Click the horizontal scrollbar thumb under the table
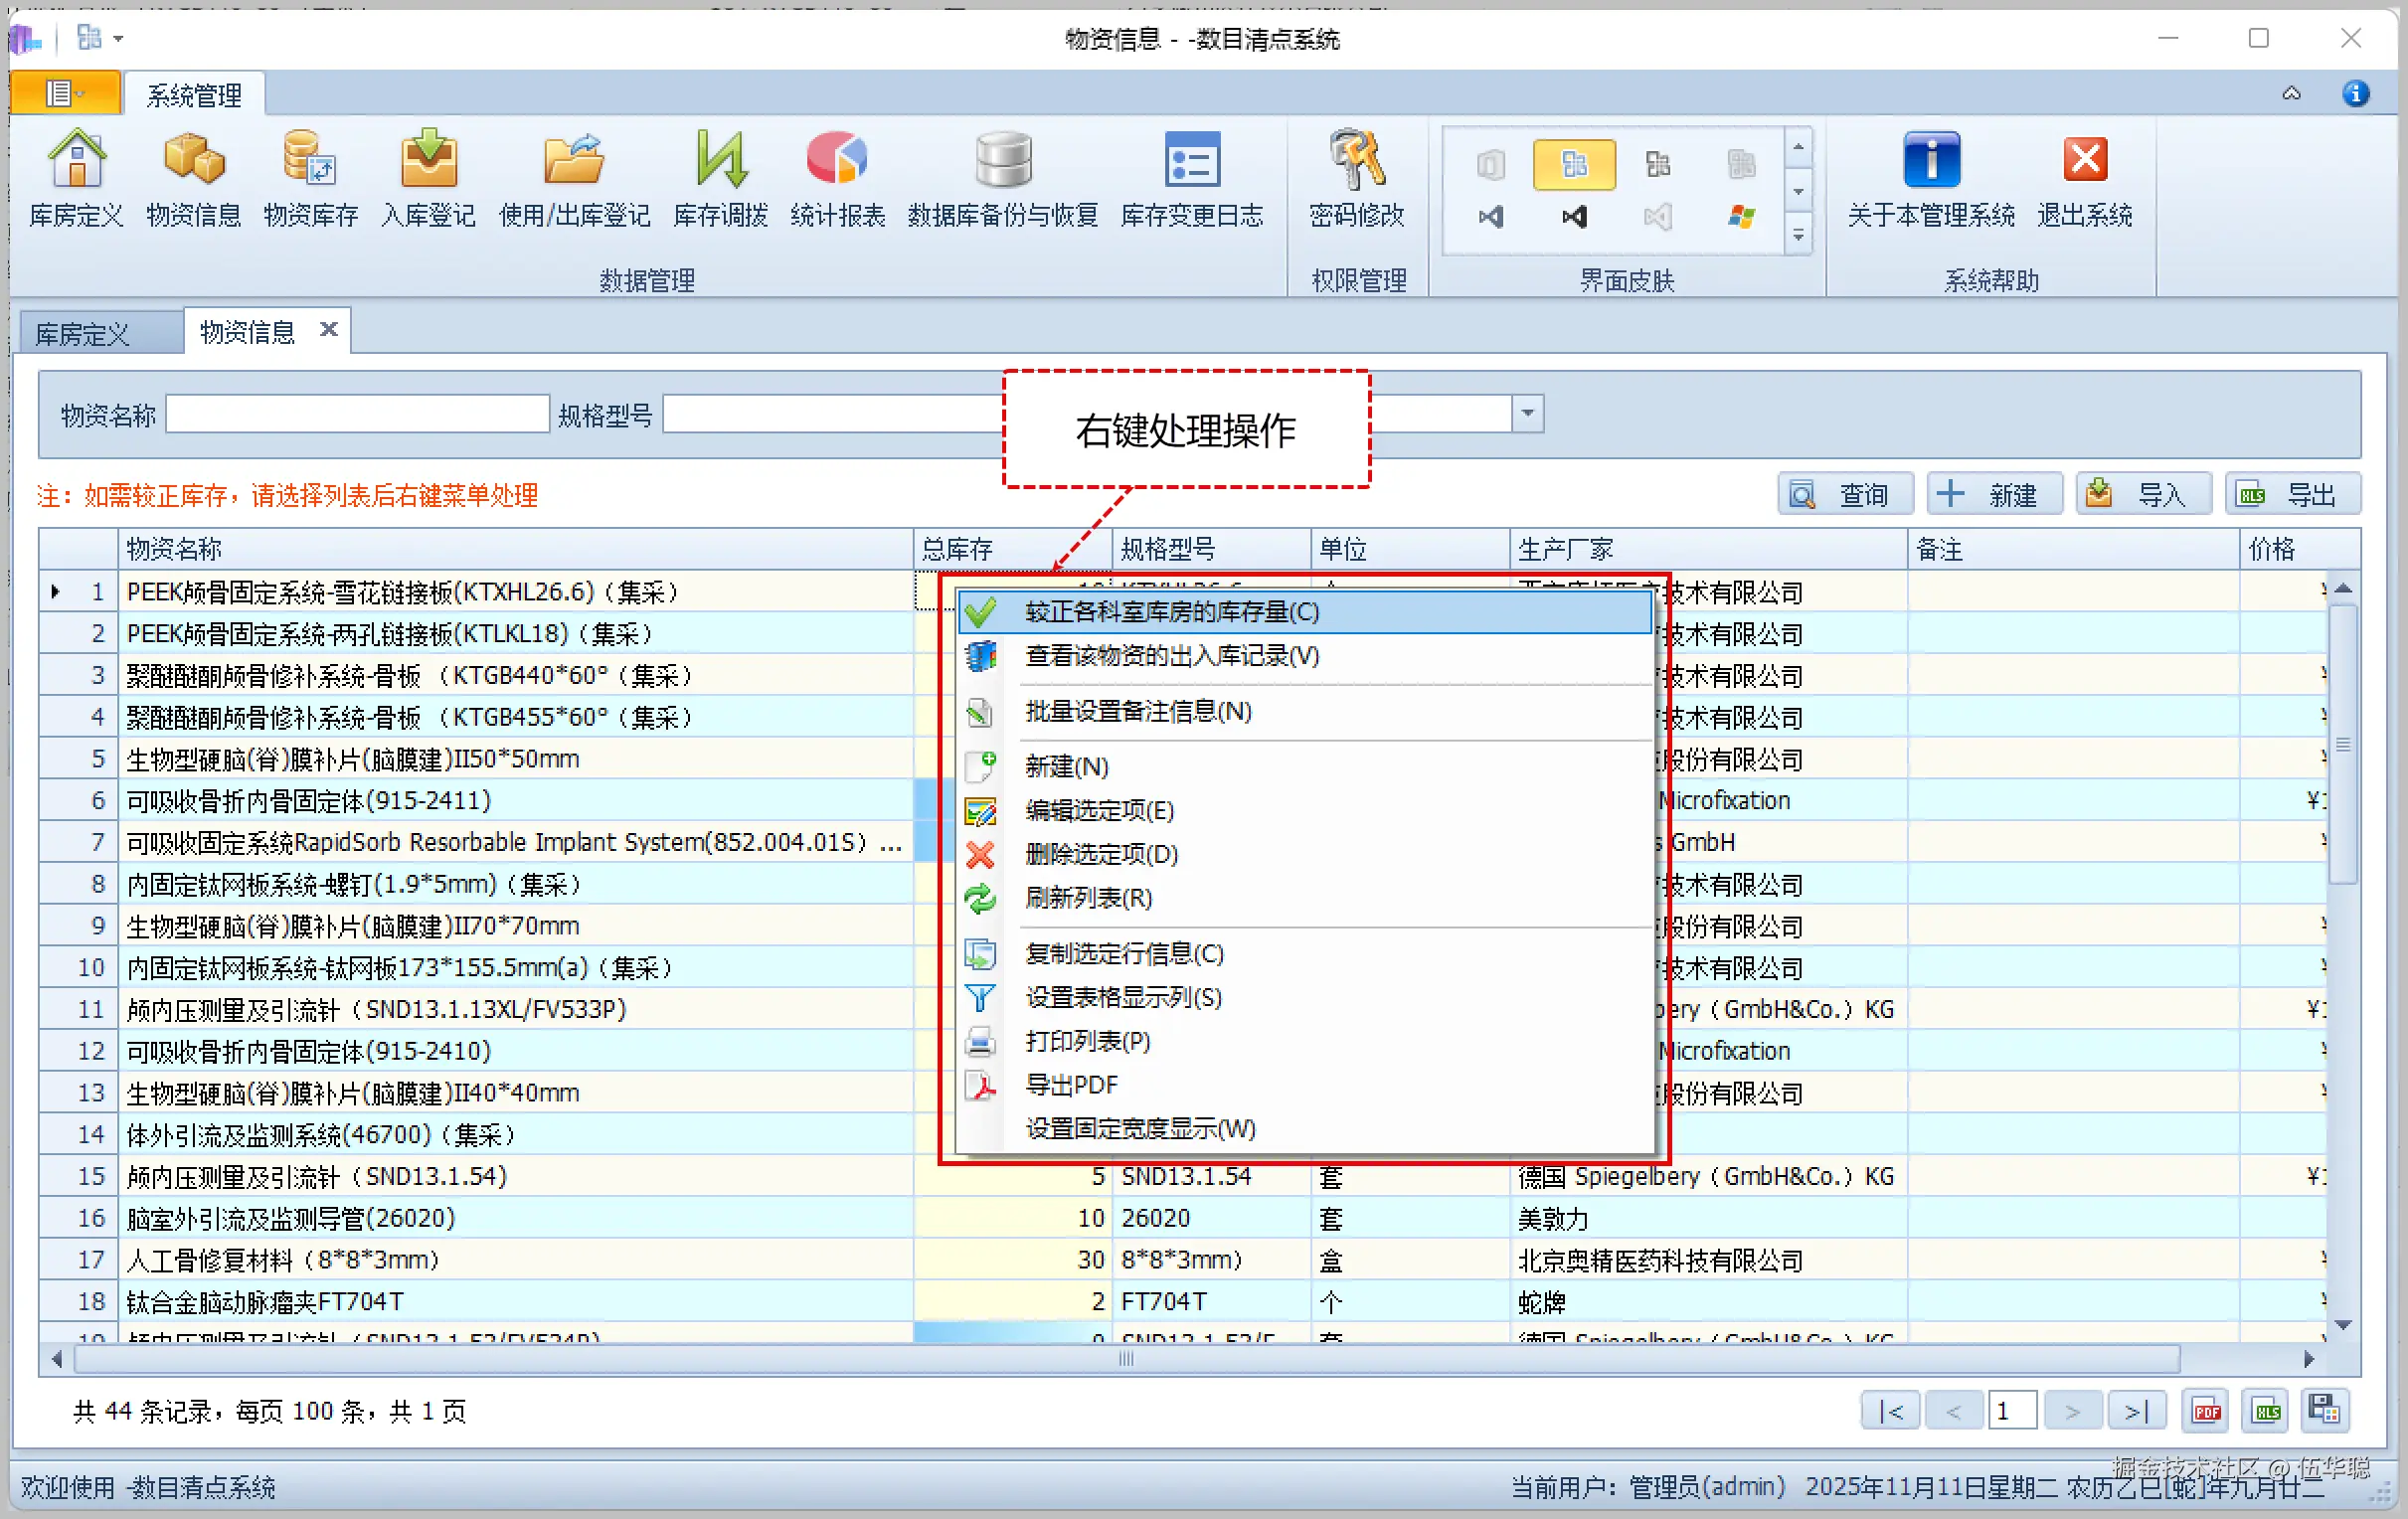 (x=1127, y=1359)
